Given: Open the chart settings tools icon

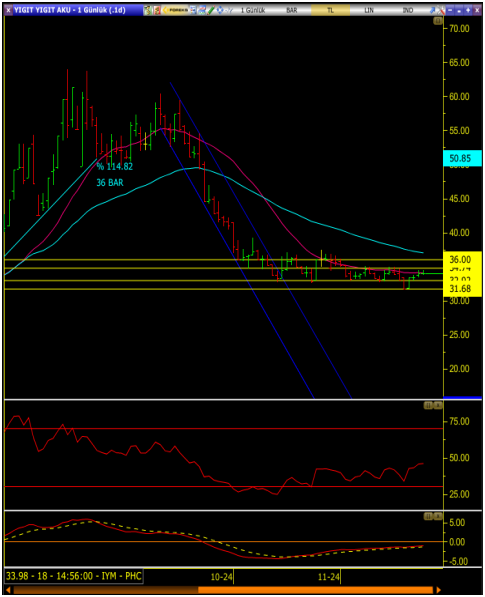Looking at the screenshot, I should (441, 10).
